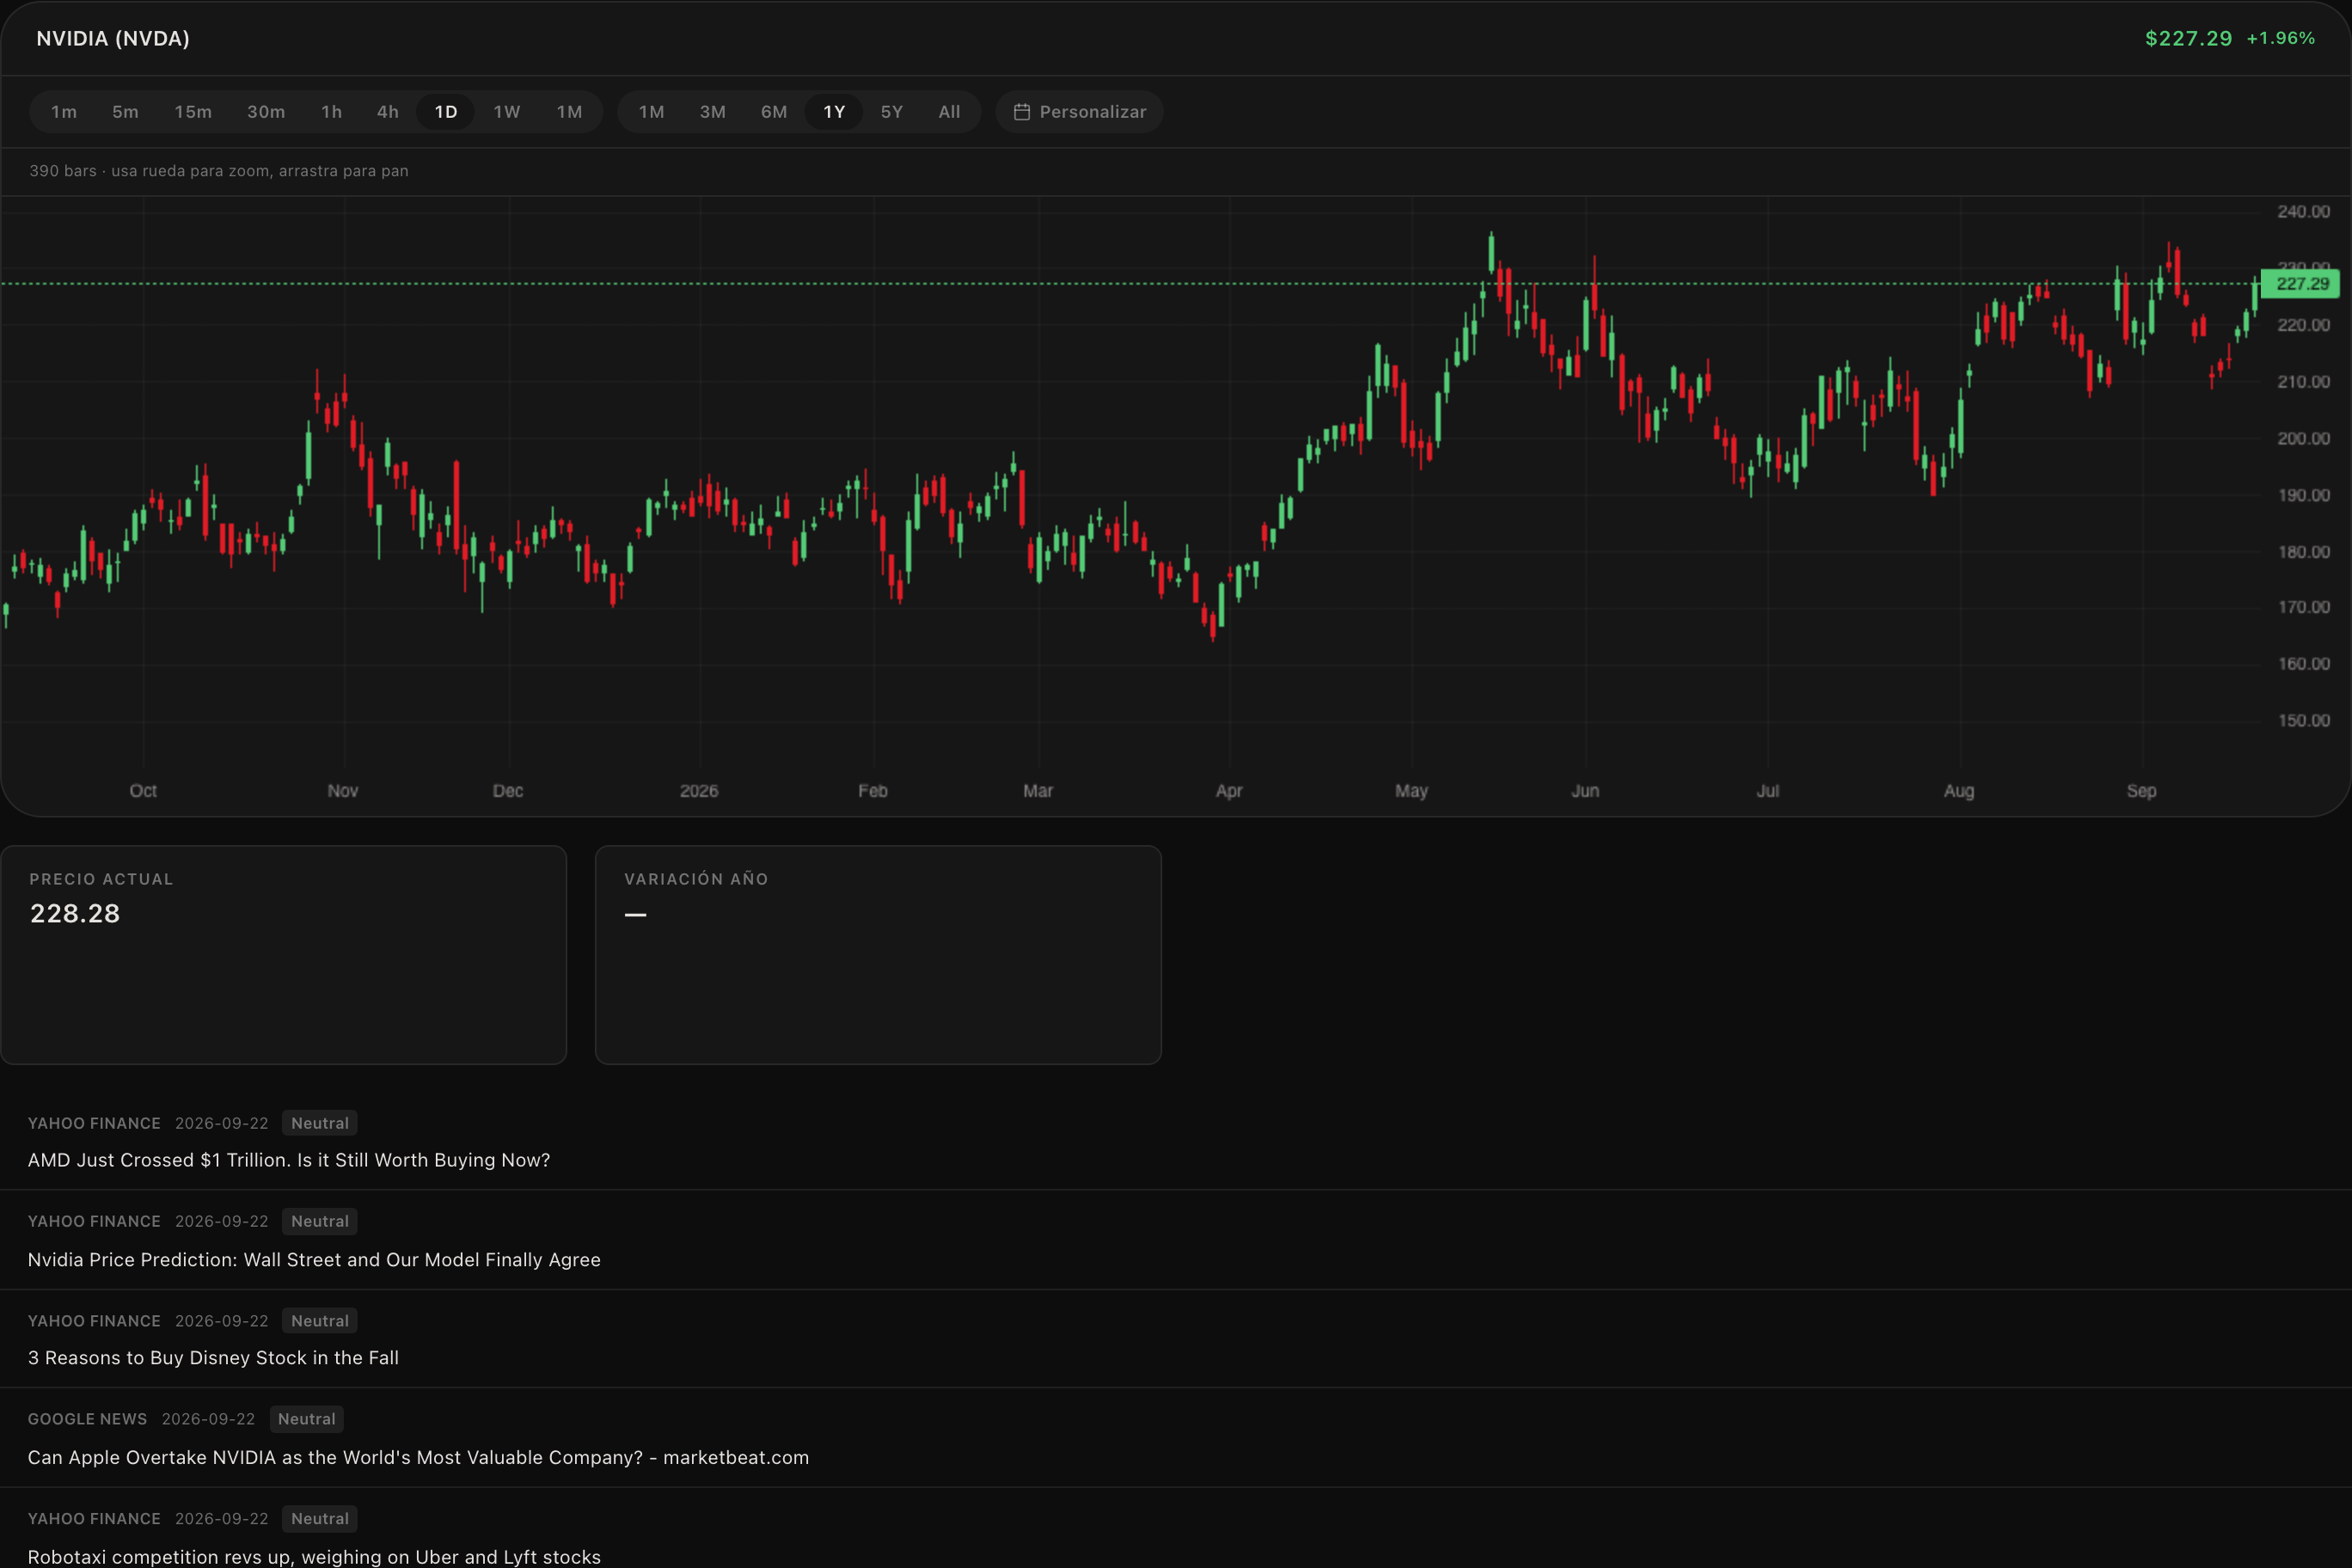Open the Personalizar date range picker
This screenshot has width=2352, height=1568.
tap(1080, 112)
